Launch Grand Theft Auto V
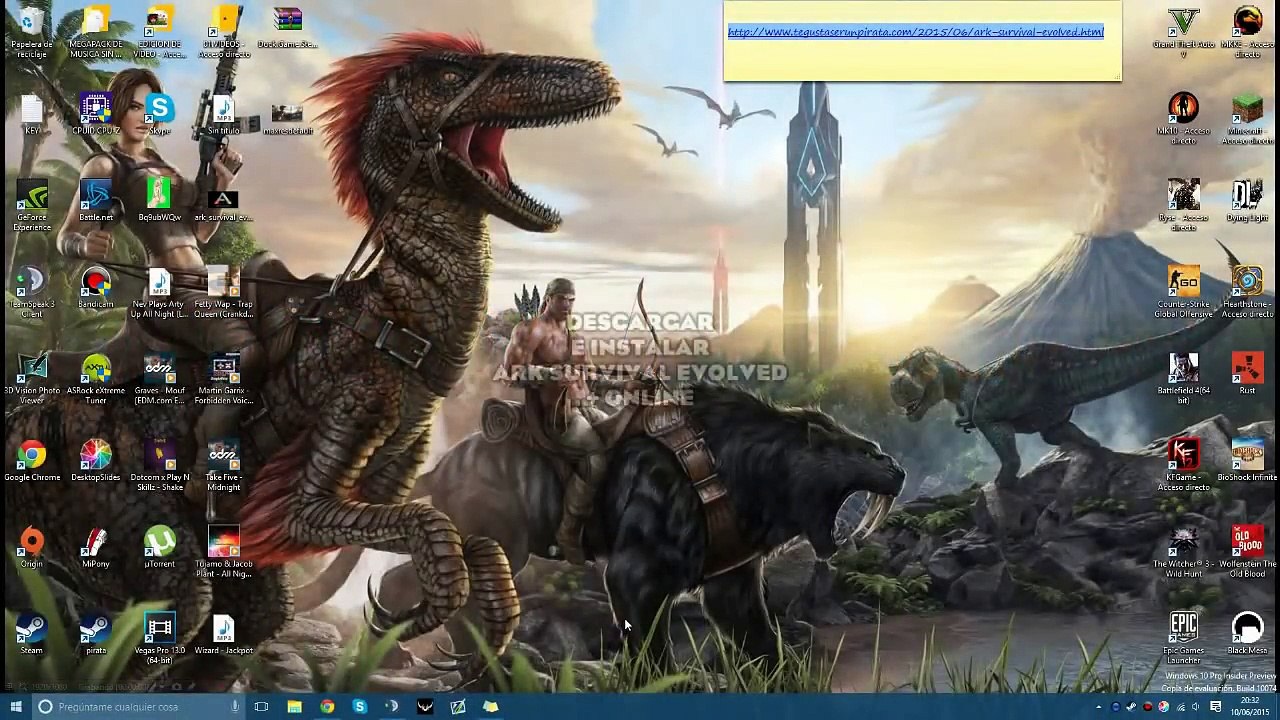Screen dimensions: 1280x720 (1184, 33)
